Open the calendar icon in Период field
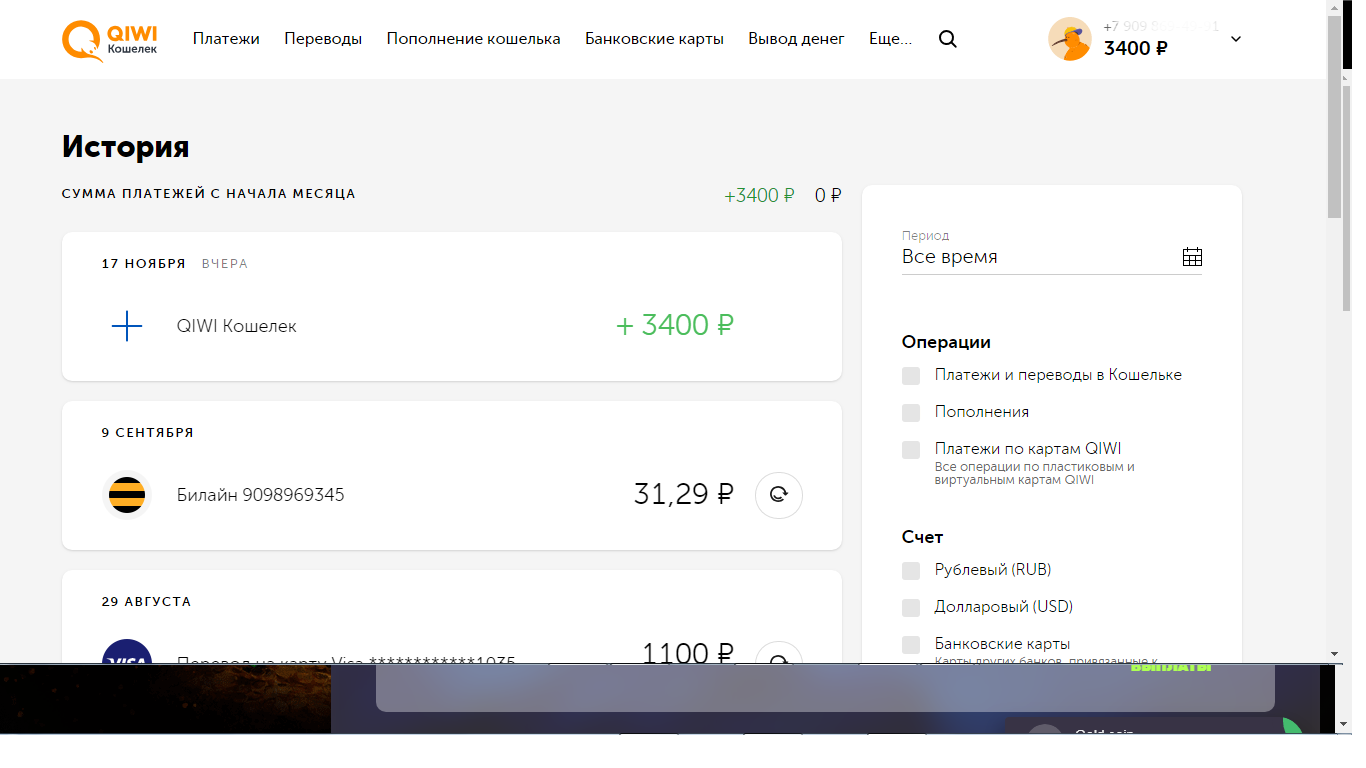Viewport: 1366px width, 768px height. coord(1192,256)
